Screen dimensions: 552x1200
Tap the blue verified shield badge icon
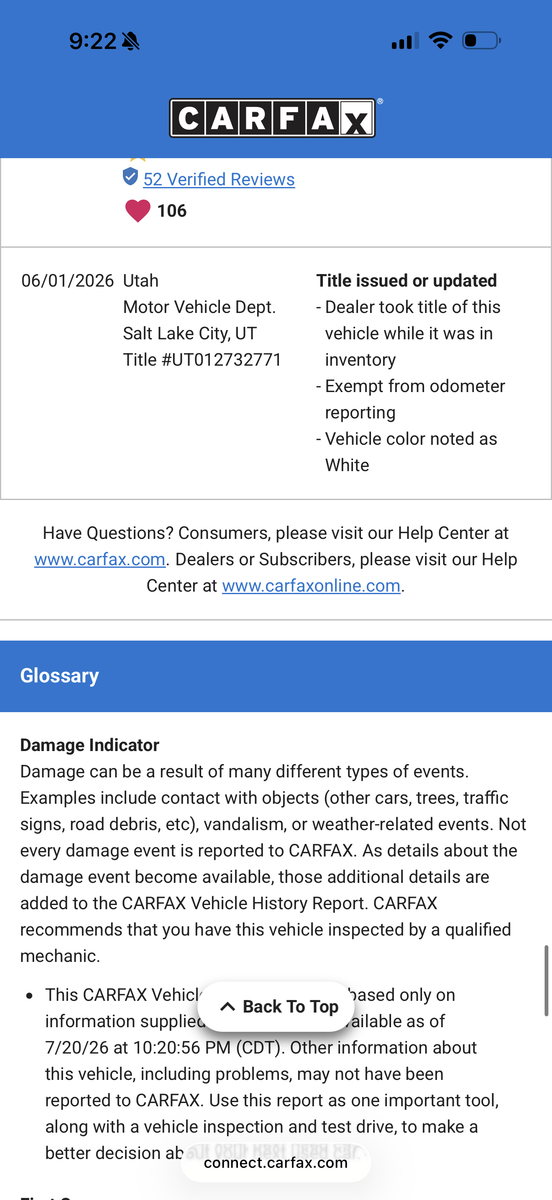pos(130,177)
